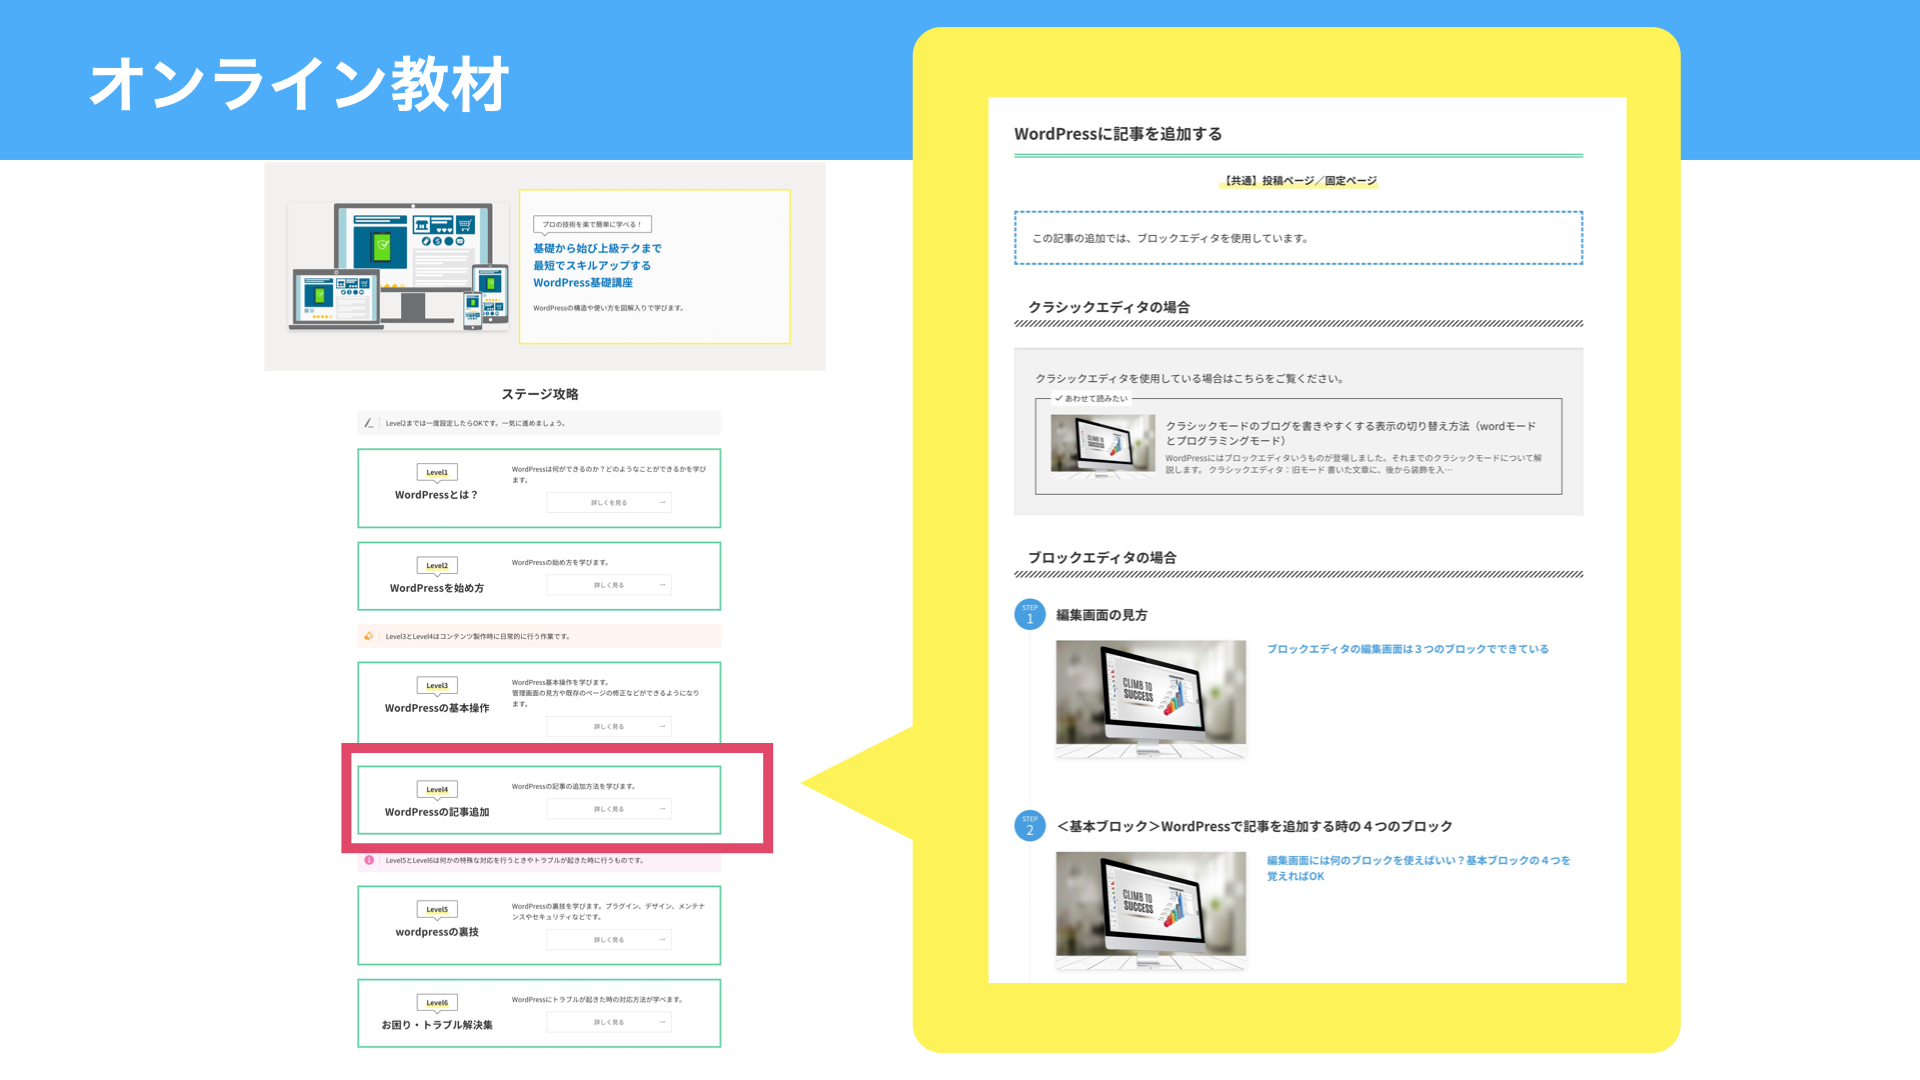Click the クラシックエディタの場合 section heading
This screenshot has width=1920, height=1080.
(1109, 307)
